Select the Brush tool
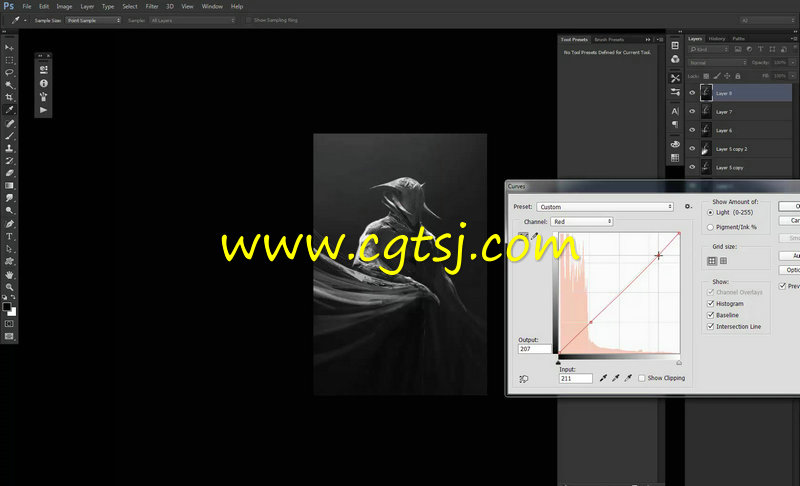800x486 pixels. [x=9, y=136]
